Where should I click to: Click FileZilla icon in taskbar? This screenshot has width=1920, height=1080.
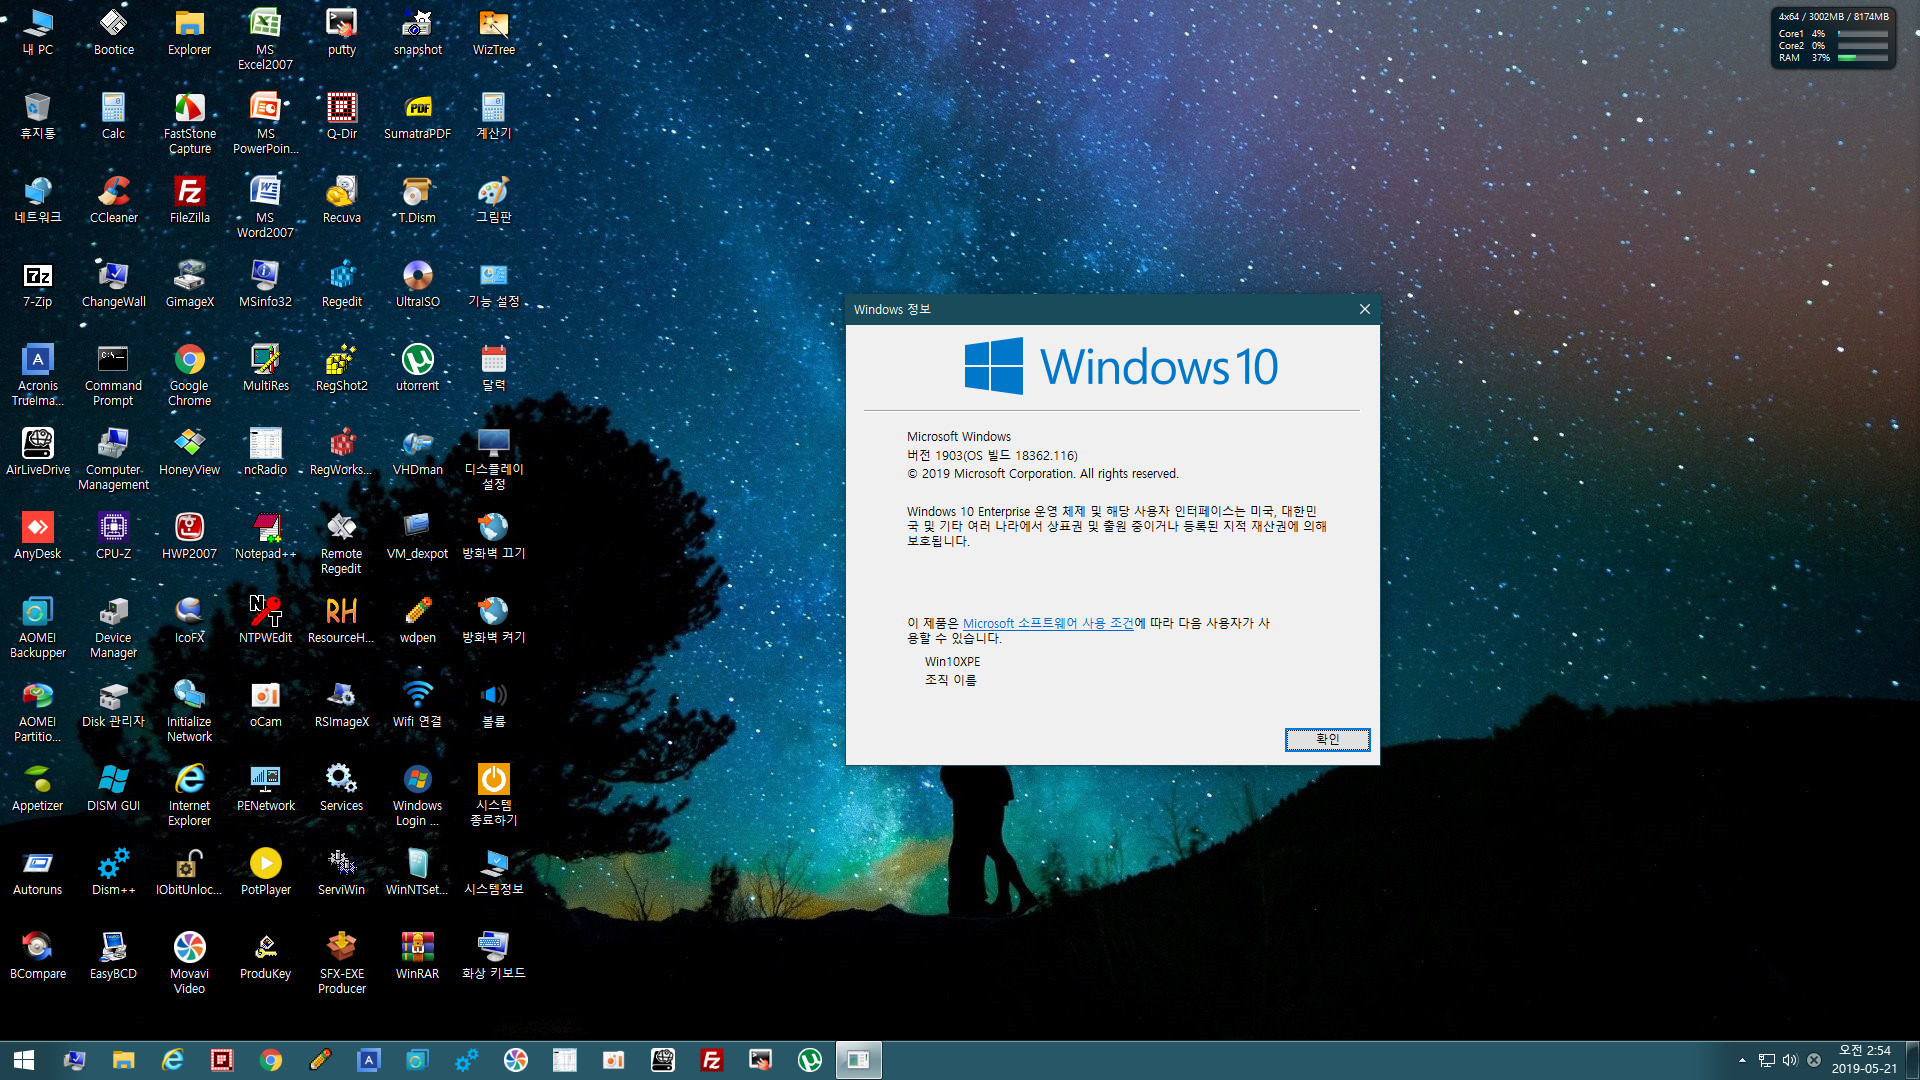pyautogui.click(x=711, y=1060)
